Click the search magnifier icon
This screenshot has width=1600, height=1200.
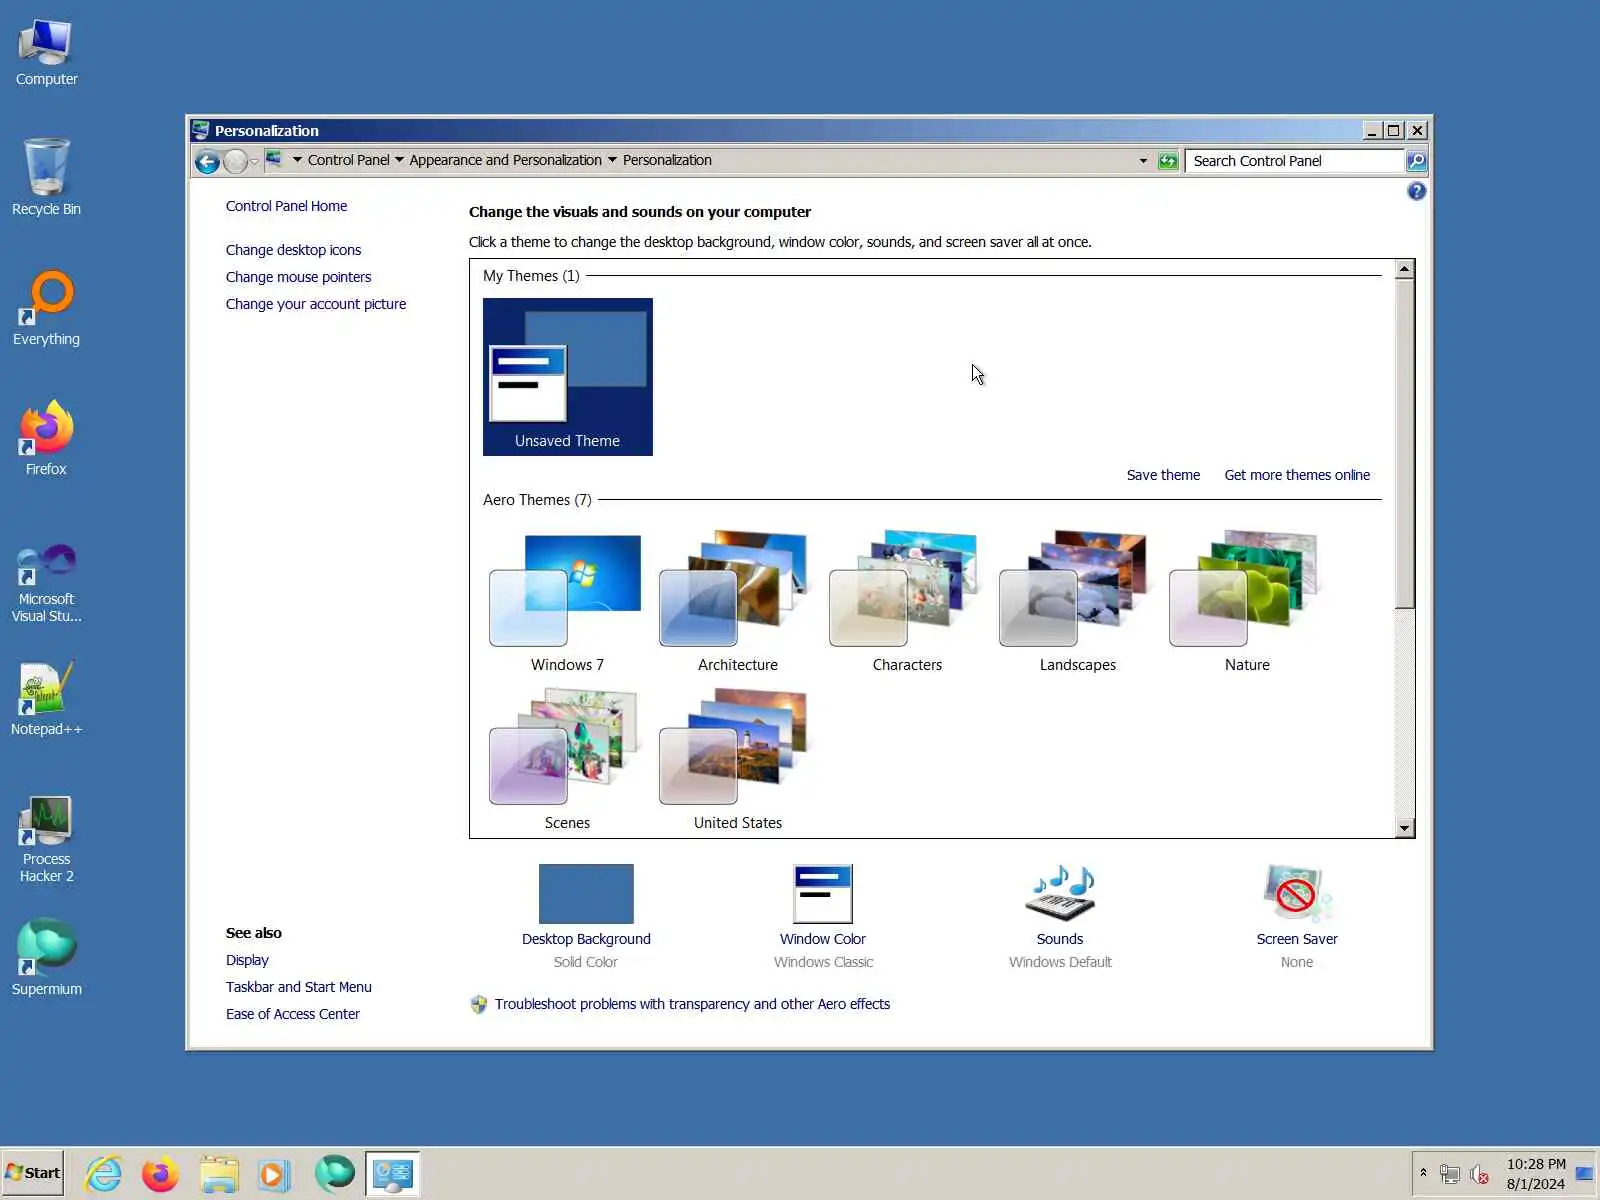coord(1416,161)
